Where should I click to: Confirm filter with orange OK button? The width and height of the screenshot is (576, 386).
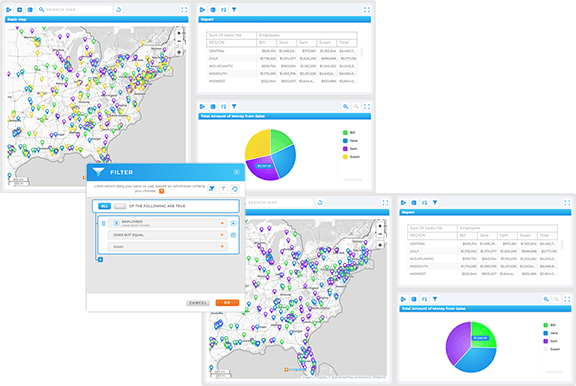(227, 303)
